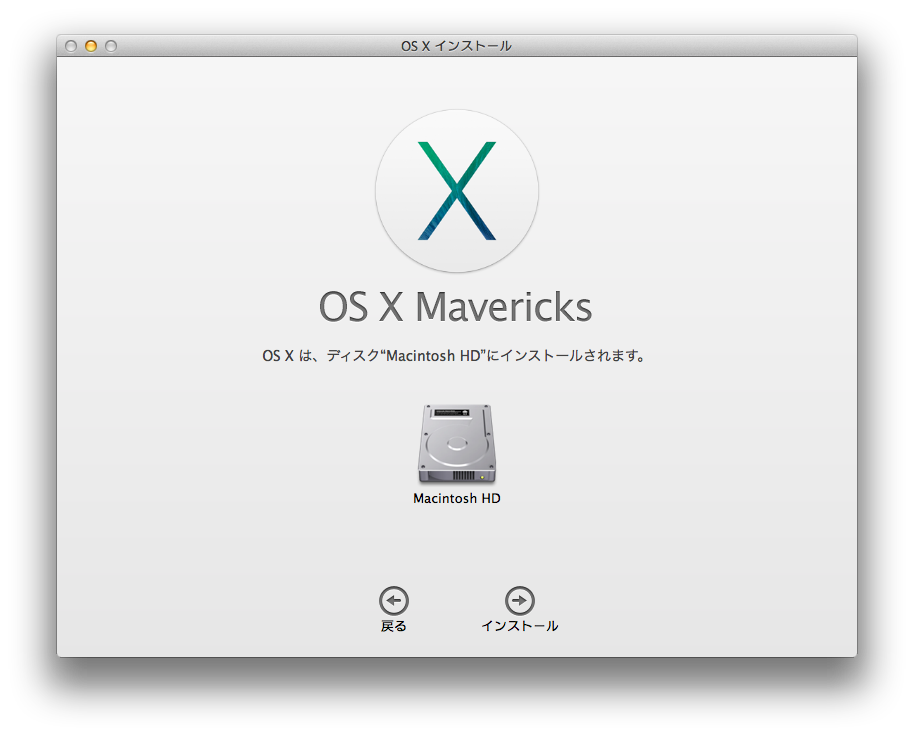This screenshot has width=914, height=736.
Task: Click the OS X Mavericks logo
Action: click(457, 191)
